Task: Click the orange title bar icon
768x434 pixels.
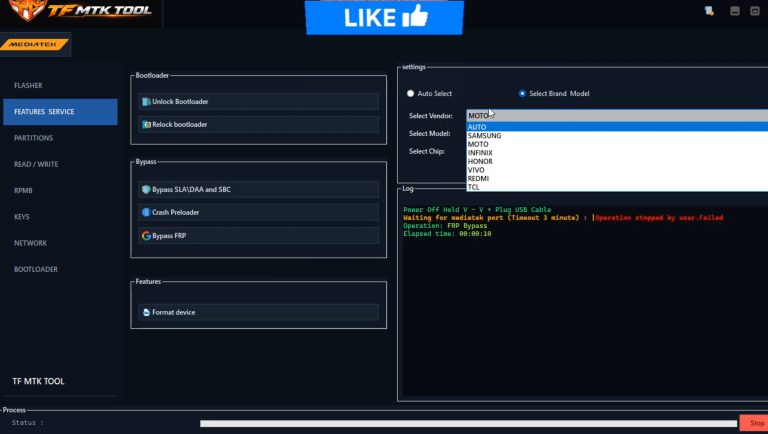Action: coord(709,11)
